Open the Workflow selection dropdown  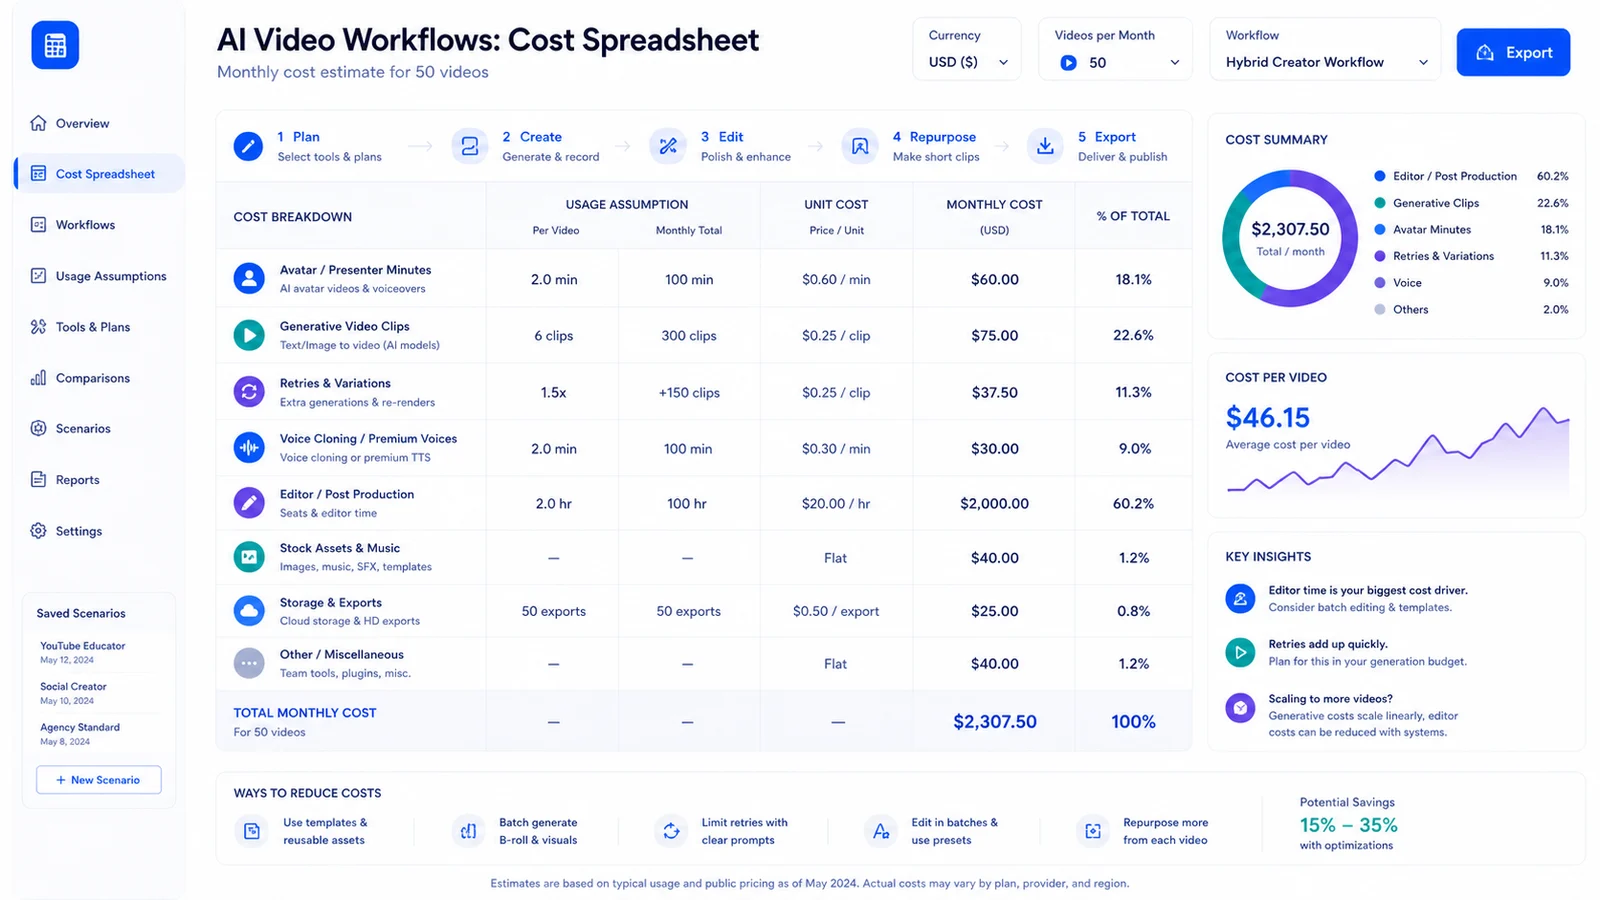click(1325, 49)
